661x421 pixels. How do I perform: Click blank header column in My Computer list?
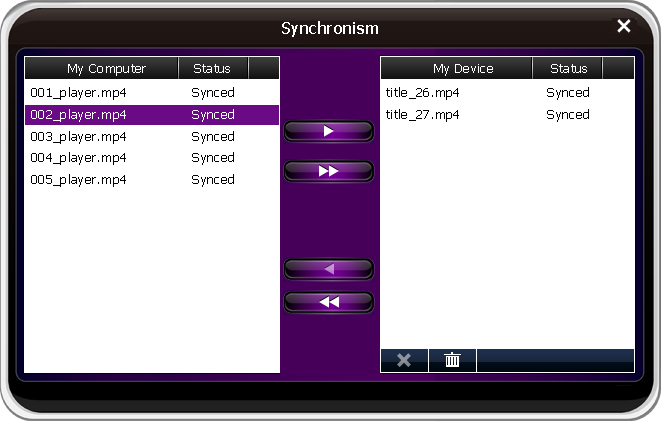pyautogui.click(x=263, y=69)
